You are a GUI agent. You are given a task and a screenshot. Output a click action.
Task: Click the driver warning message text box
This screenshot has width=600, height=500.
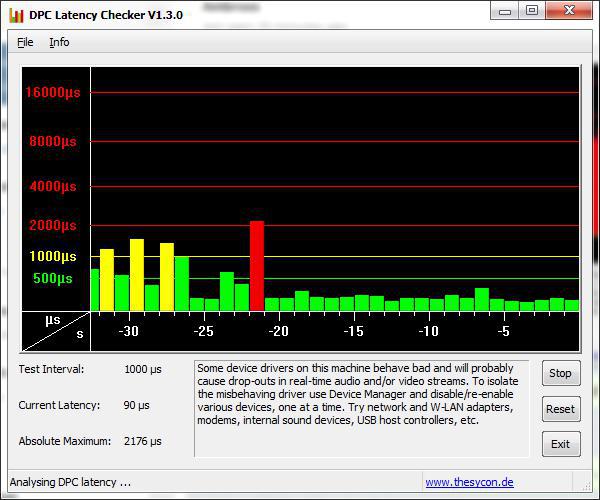click(x=361, y=408)
